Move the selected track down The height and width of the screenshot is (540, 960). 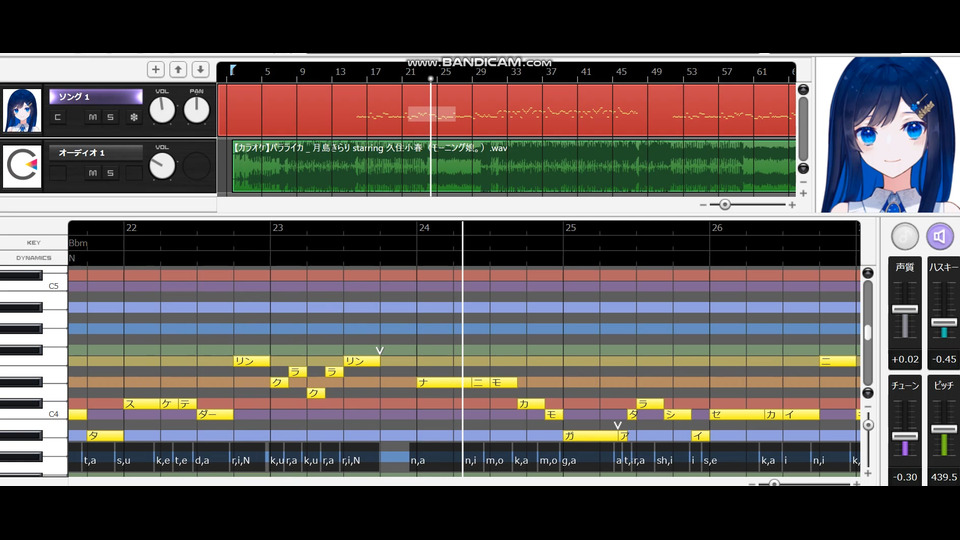pos(201,70)
